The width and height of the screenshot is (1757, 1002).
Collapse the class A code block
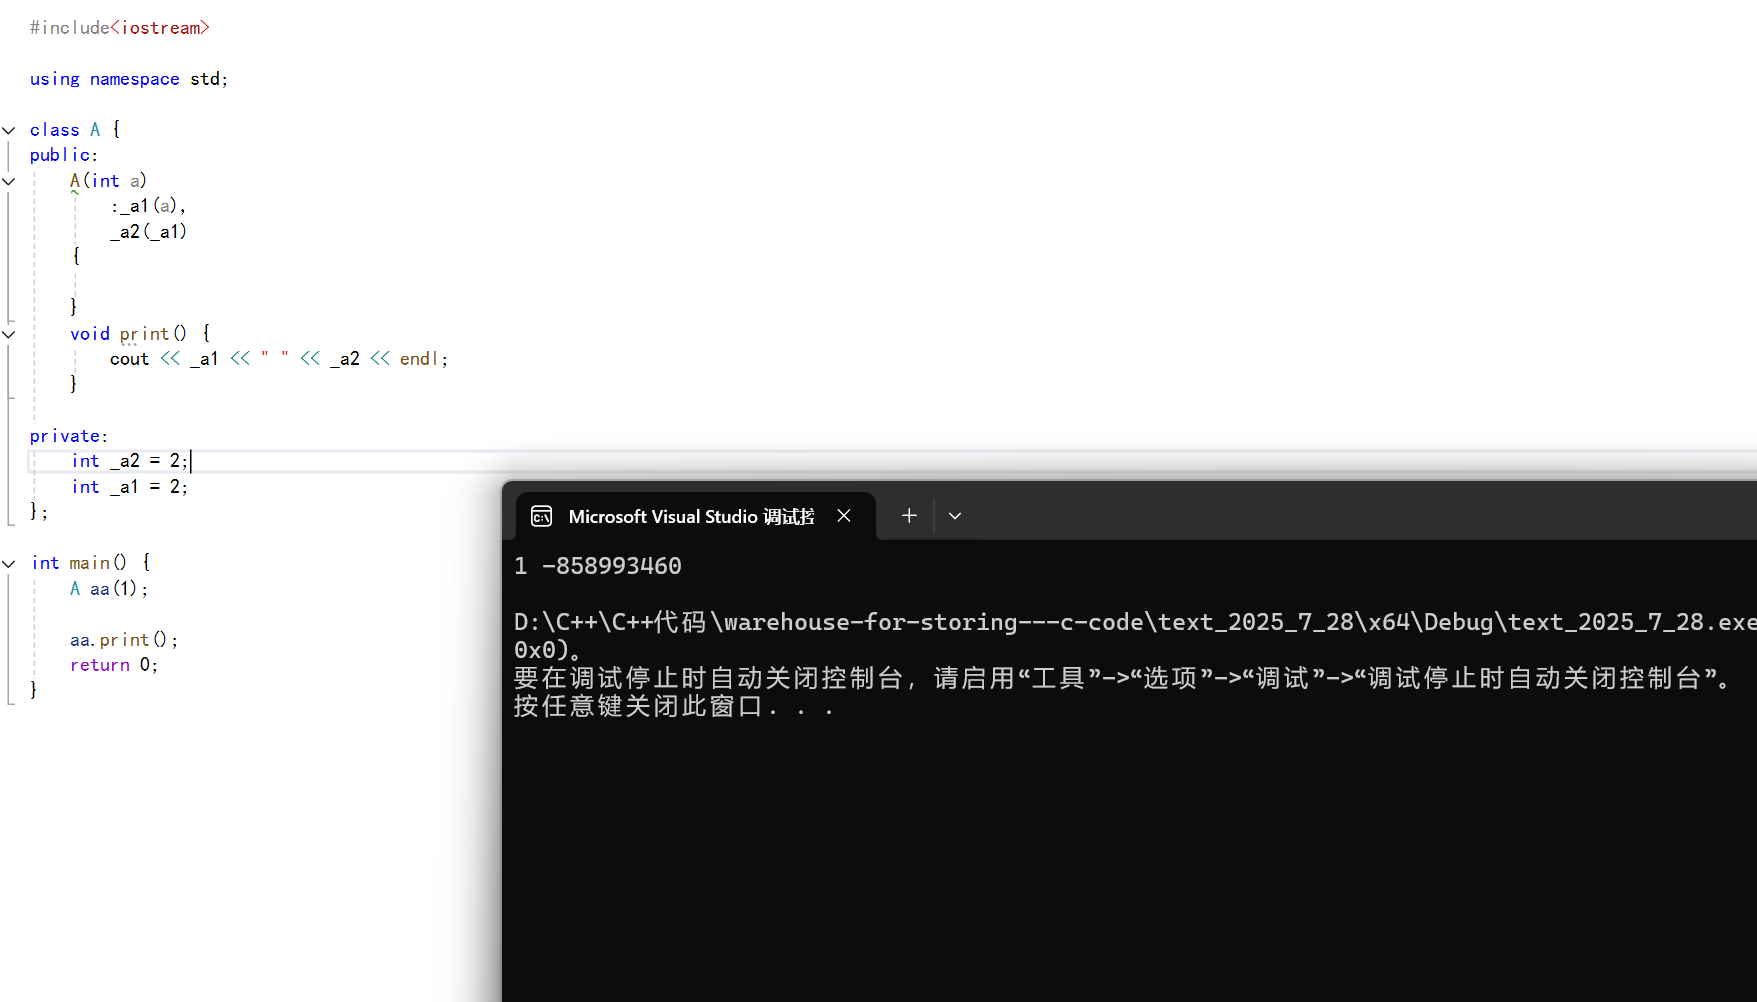[9, 130]
